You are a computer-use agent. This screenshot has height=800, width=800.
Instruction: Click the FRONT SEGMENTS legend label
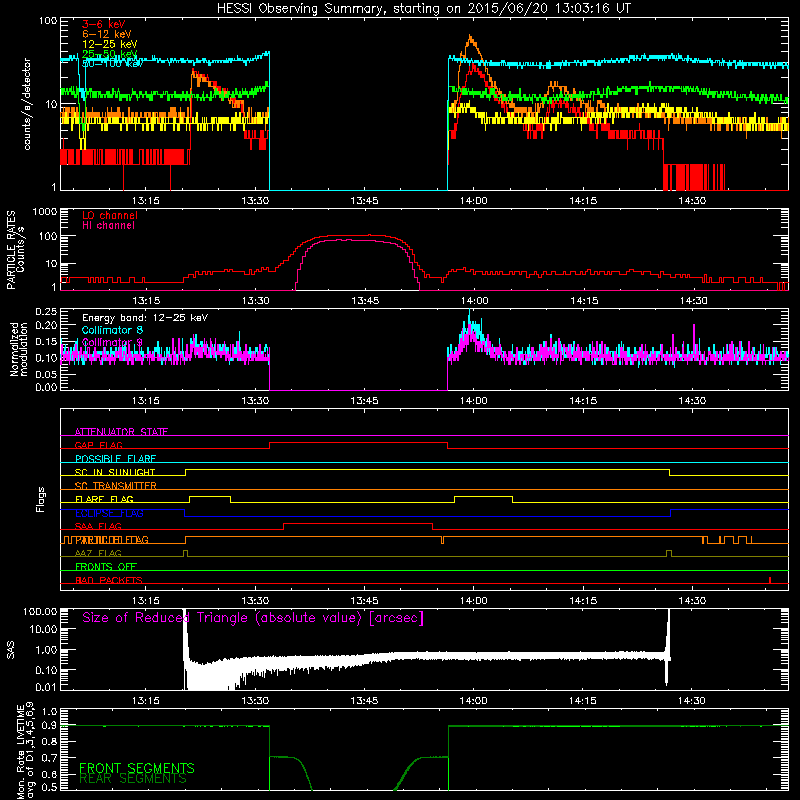point(137,768)
